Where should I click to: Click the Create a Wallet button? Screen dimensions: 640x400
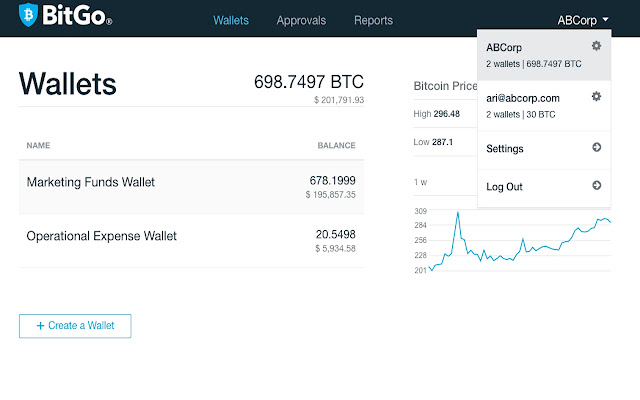click(x=75, y=326)
